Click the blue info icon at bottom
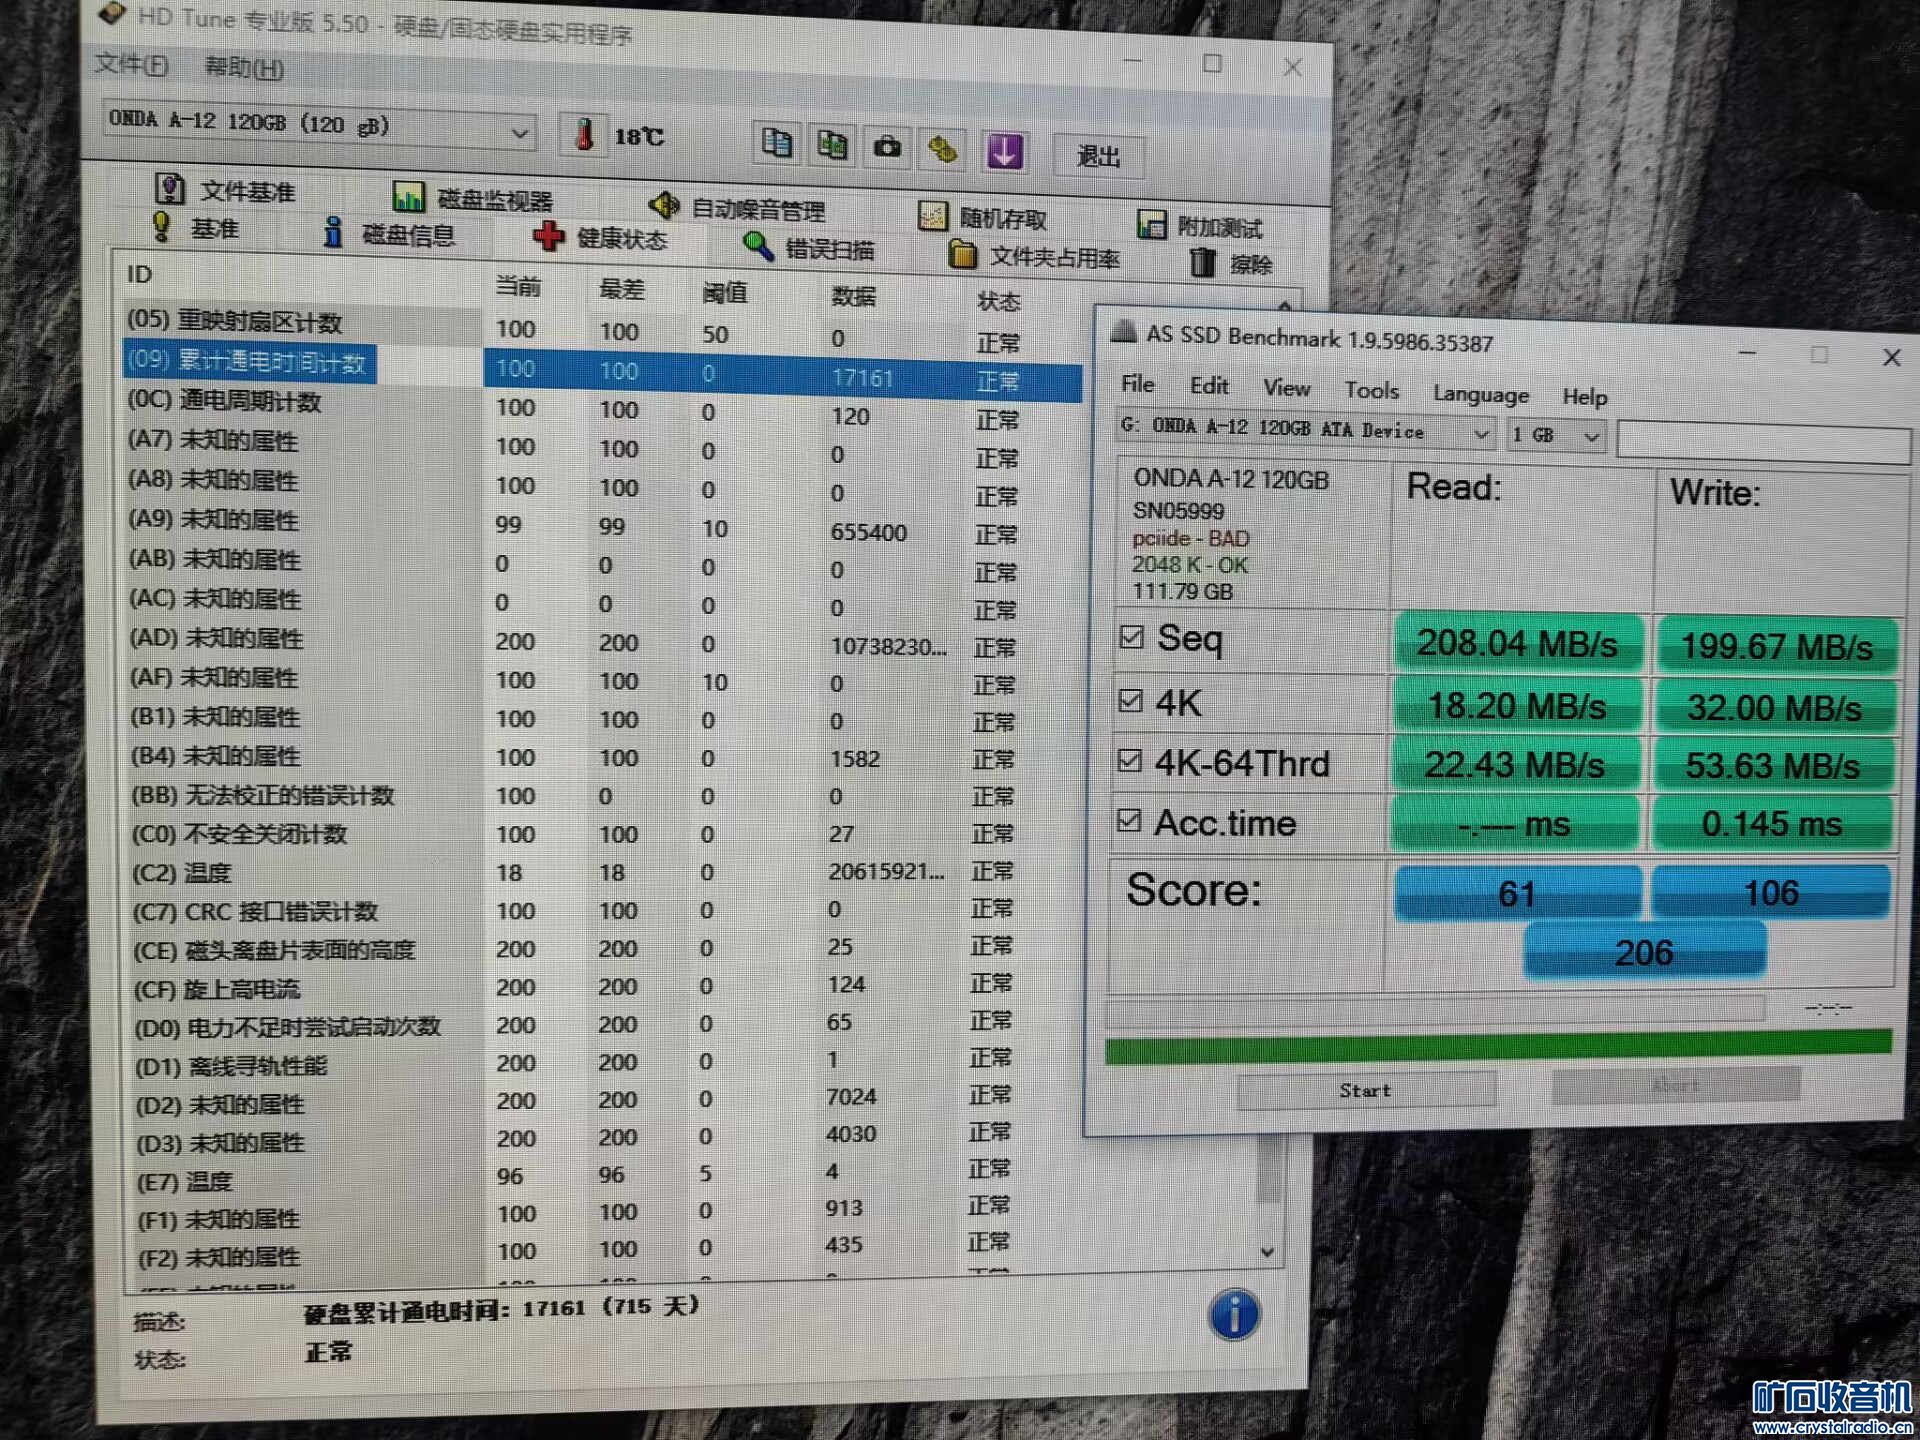The image size is (1920, 1440). tap(1234, 1314)
